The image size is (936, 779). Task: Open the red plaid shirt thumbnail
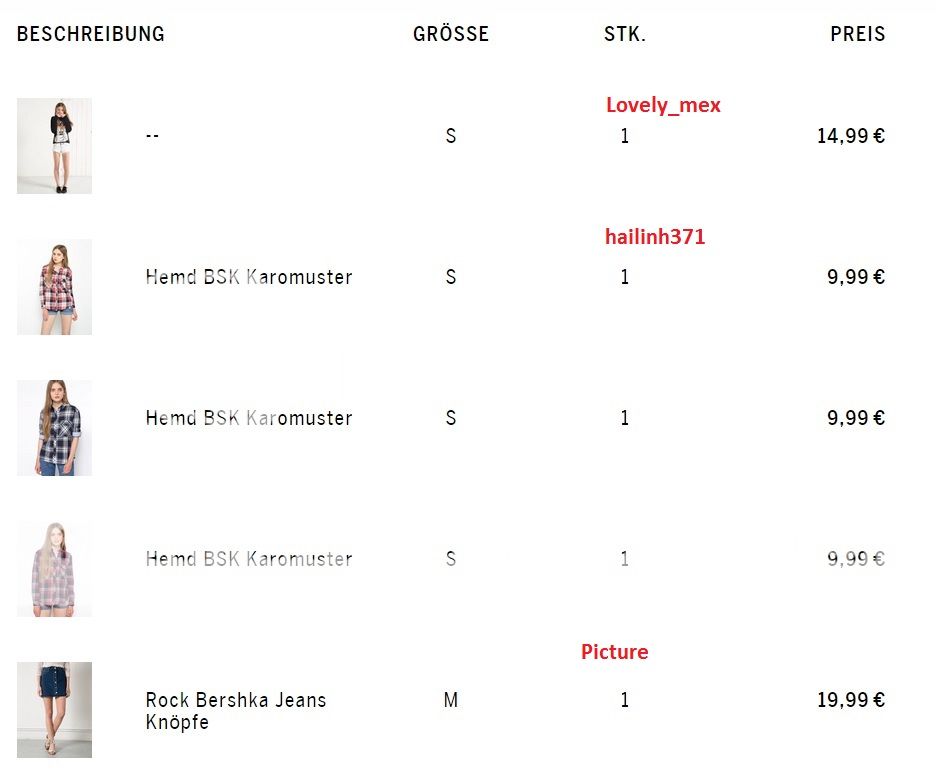[x=54, y=287]
